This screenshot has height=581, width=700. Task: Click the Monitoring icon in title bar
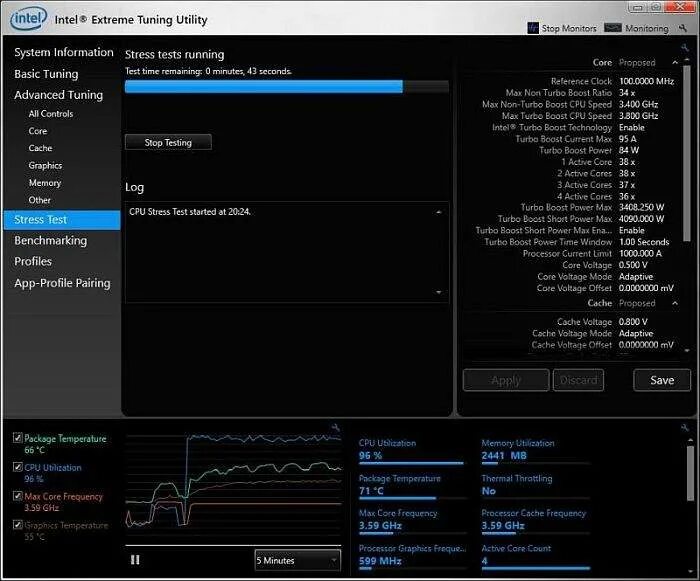(x=612, y=28)
